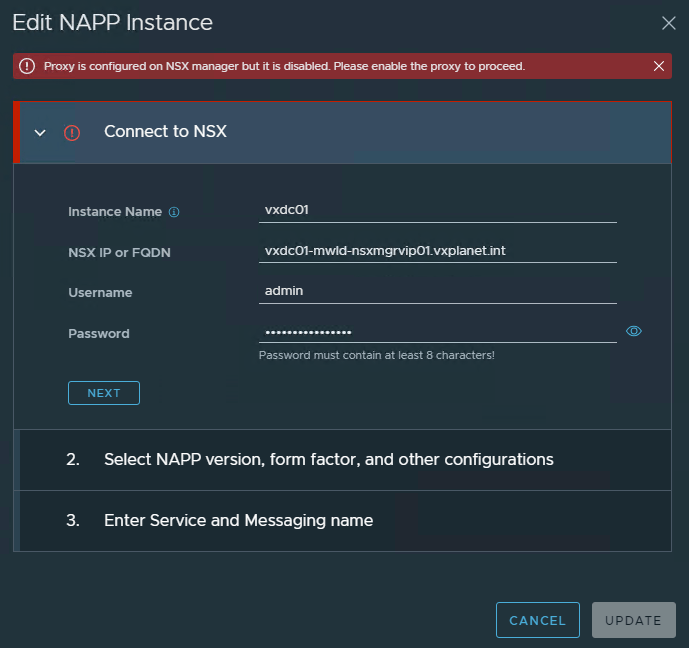The width and height of the screenshot is (689, 648).
Task: Dismiss the proxy error banner
Action: point(658,66)
